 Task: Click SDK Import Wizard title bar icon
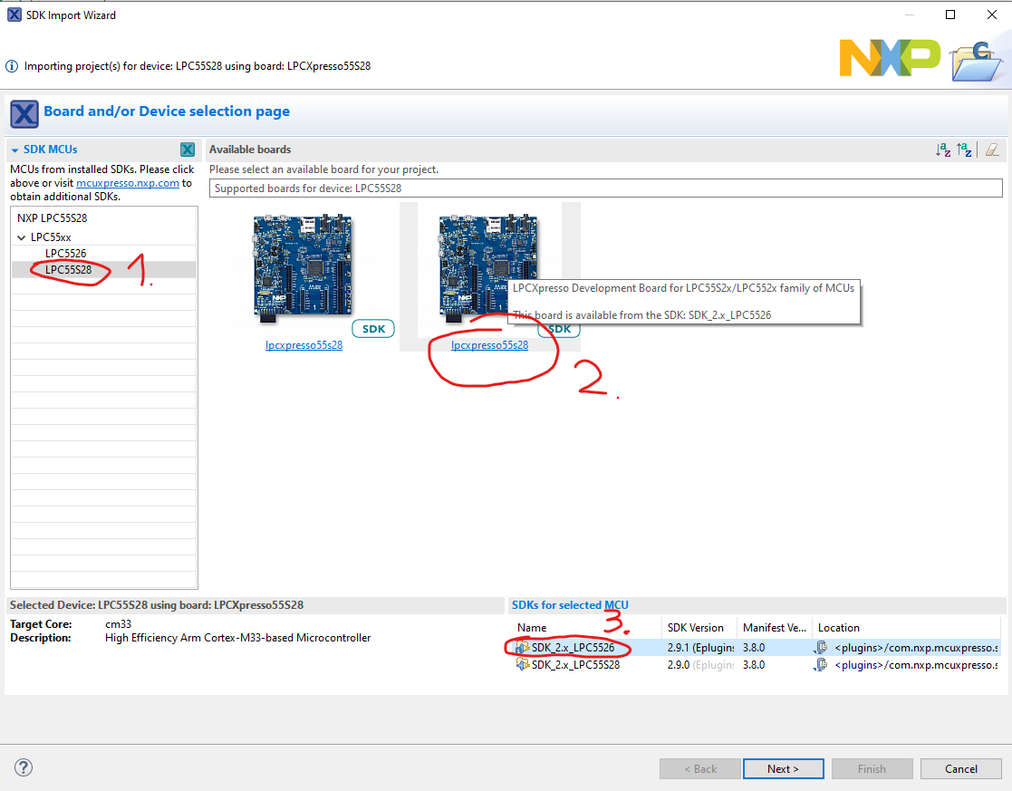pyautogui.click(x=14, y=14)
